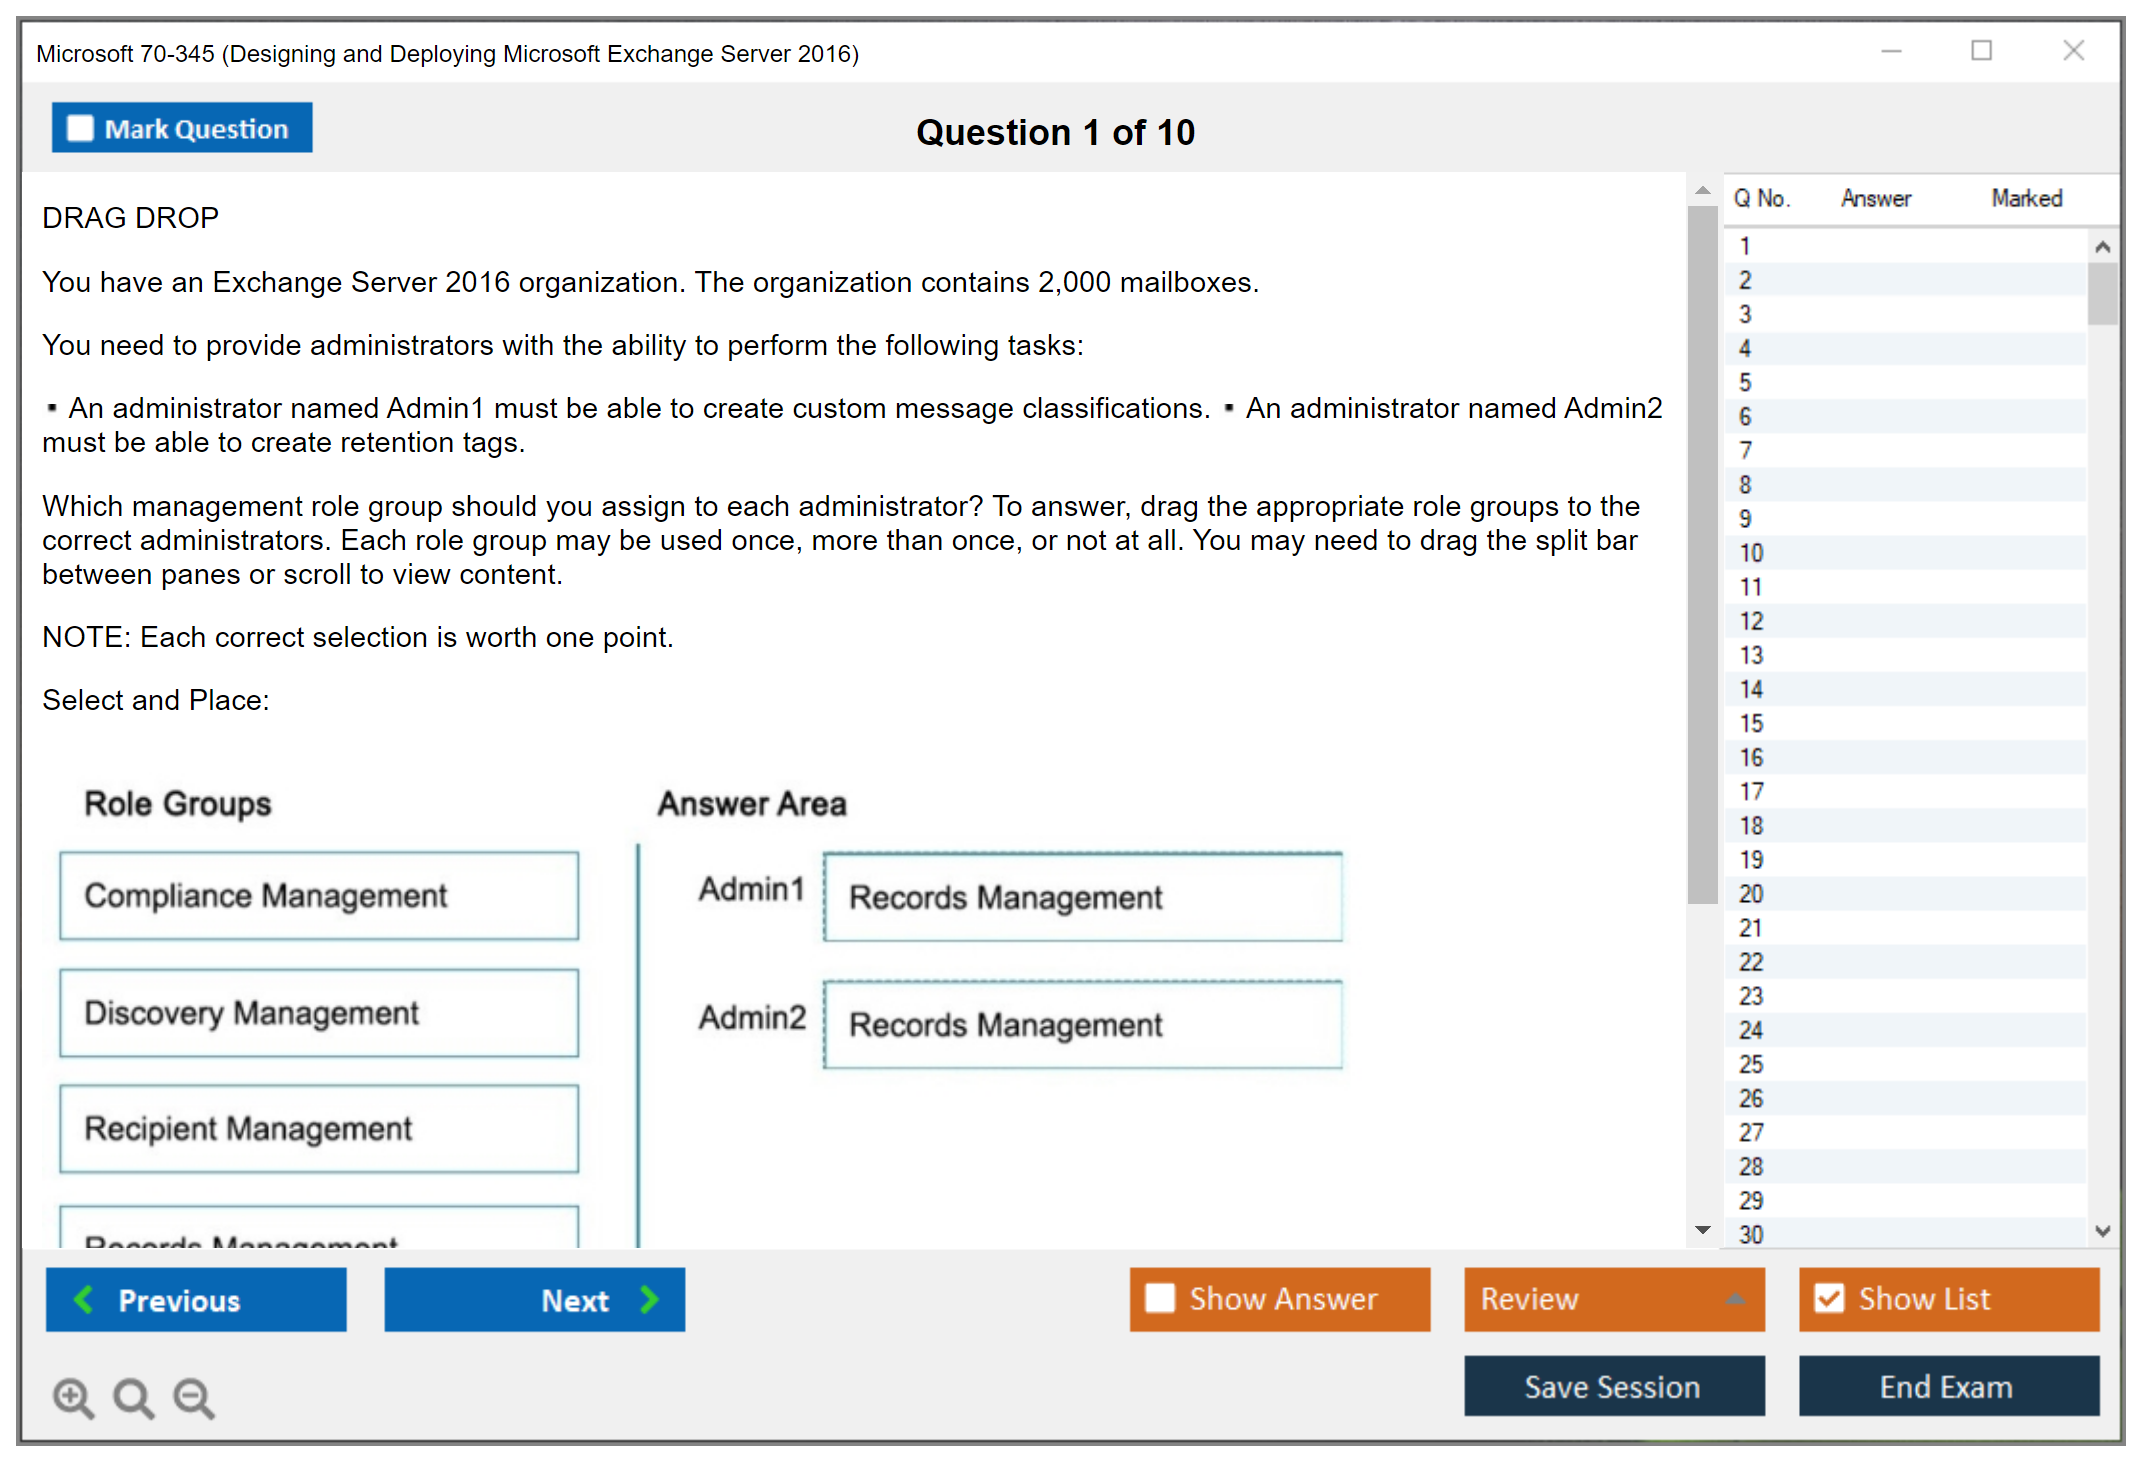Enable the Show Answer checkbox
The width and height of the screenshot is (2150, 1470).
(1160, 1299)
